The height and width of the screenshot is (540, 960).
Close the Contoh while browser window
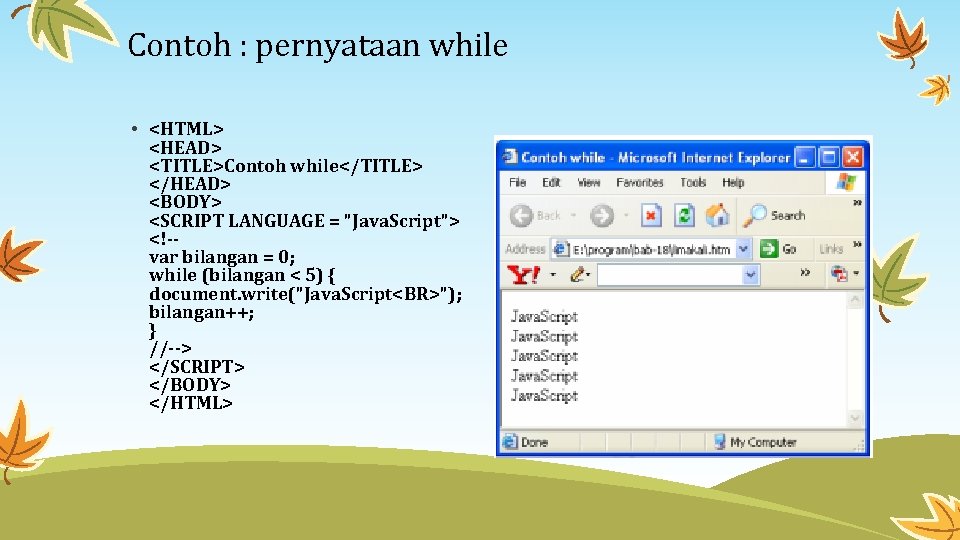[853, 157]
